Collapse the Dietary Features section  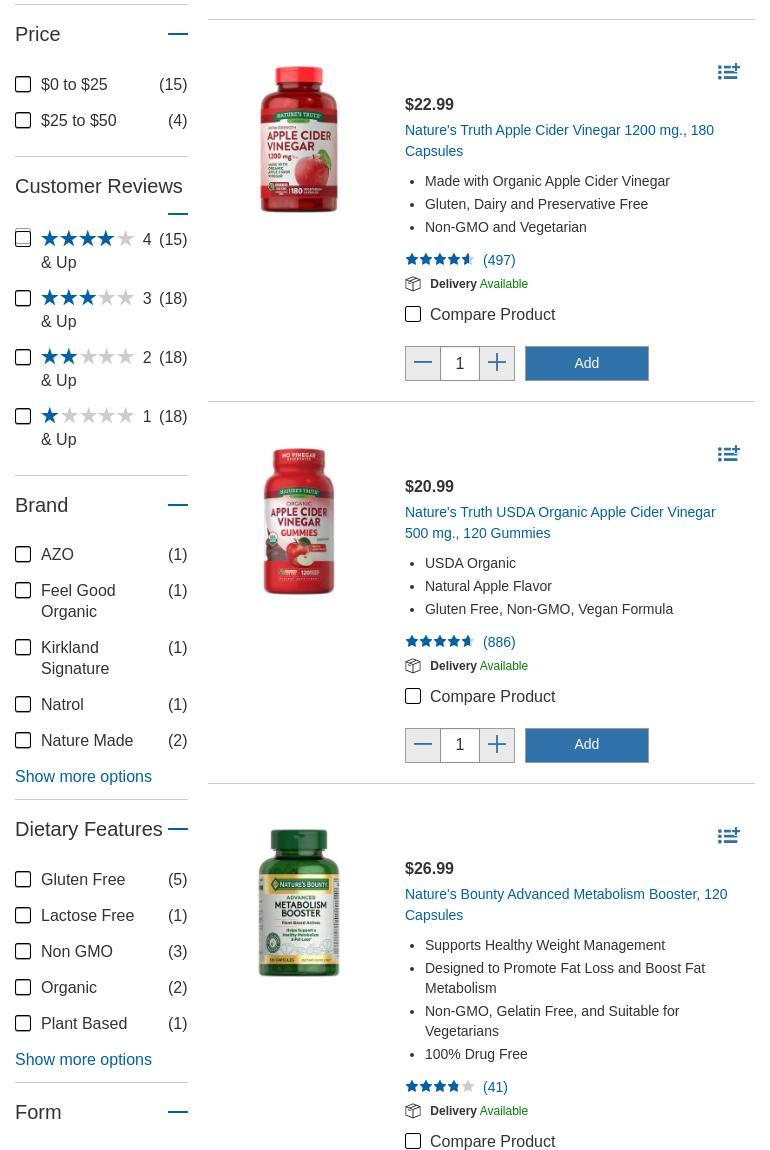(178, 829)
